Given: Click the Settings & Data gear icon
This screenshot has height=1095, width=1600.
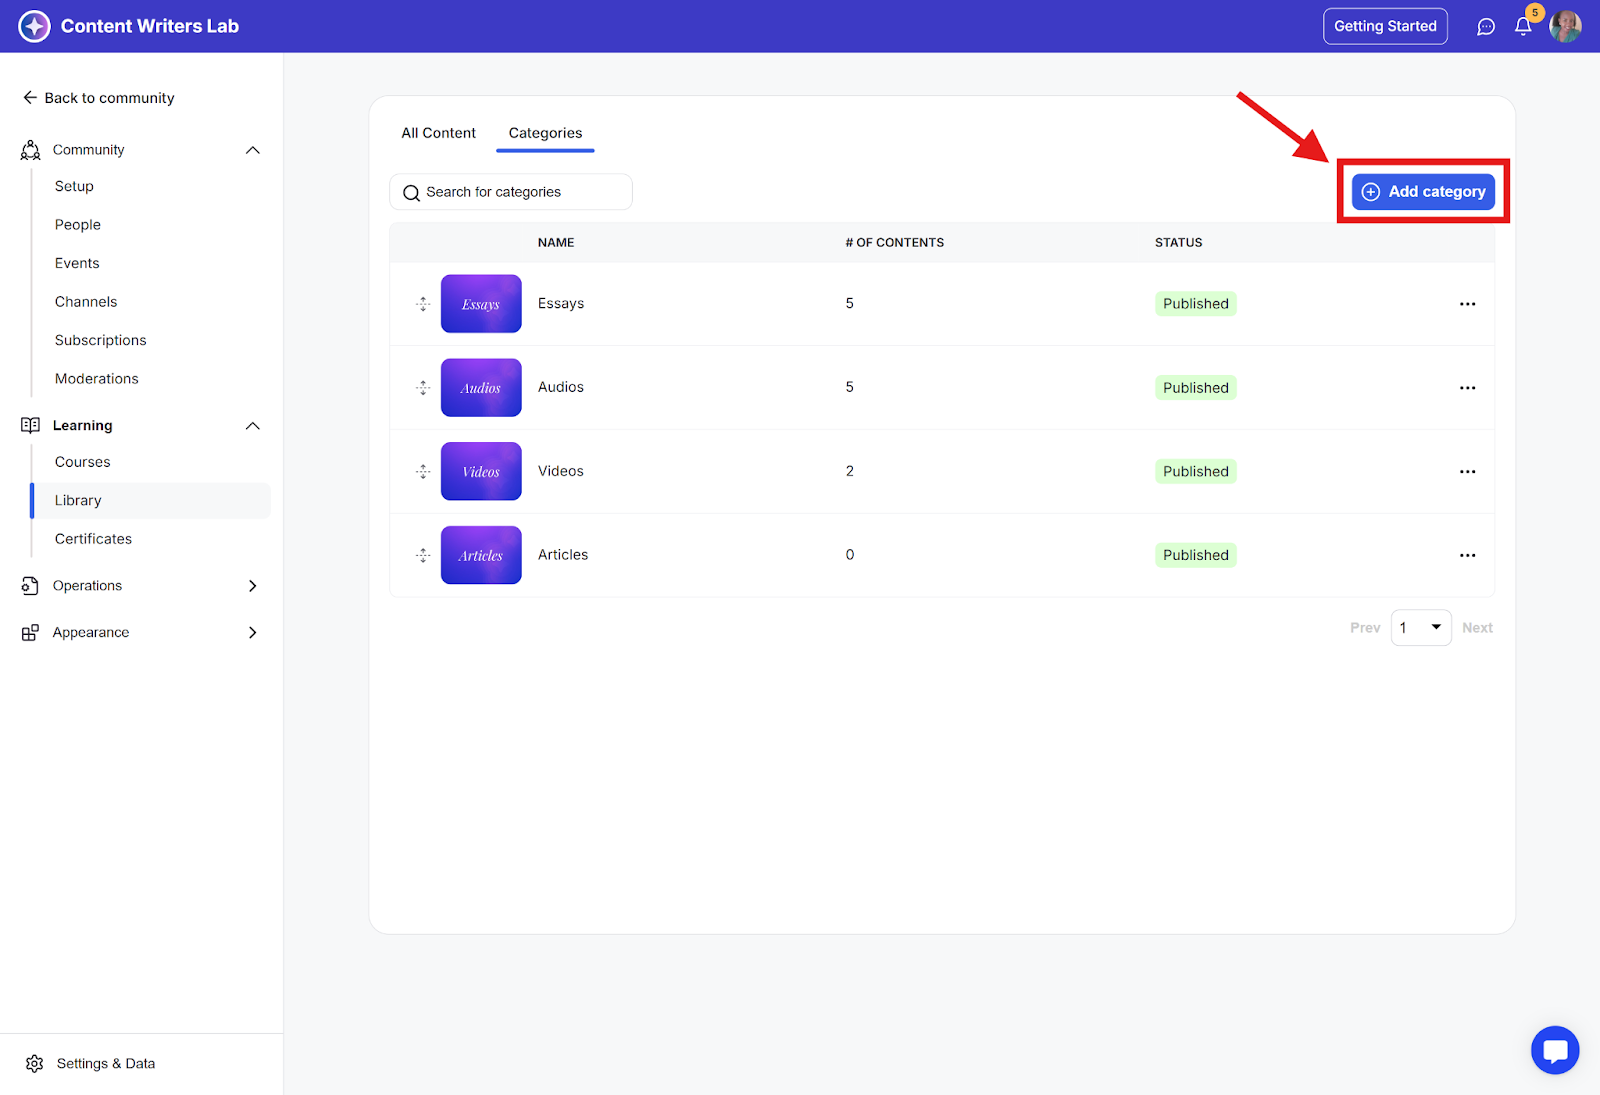Looking at the screenshot, I should 35,1064.
